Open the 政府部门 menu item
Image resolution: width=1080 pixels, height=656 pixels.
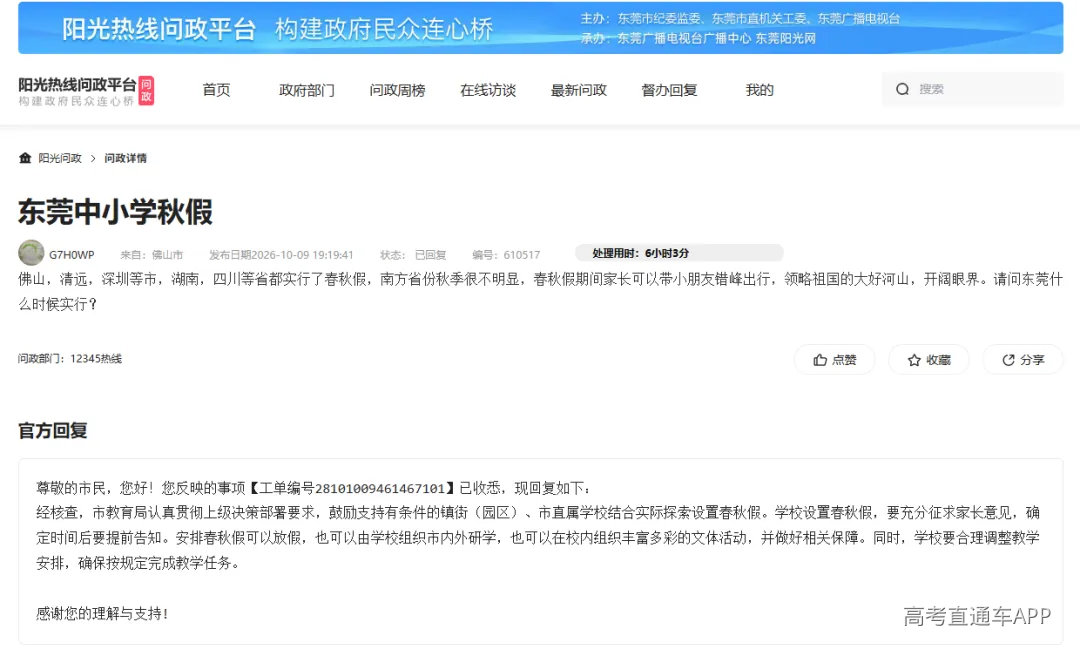coord(307,90)
